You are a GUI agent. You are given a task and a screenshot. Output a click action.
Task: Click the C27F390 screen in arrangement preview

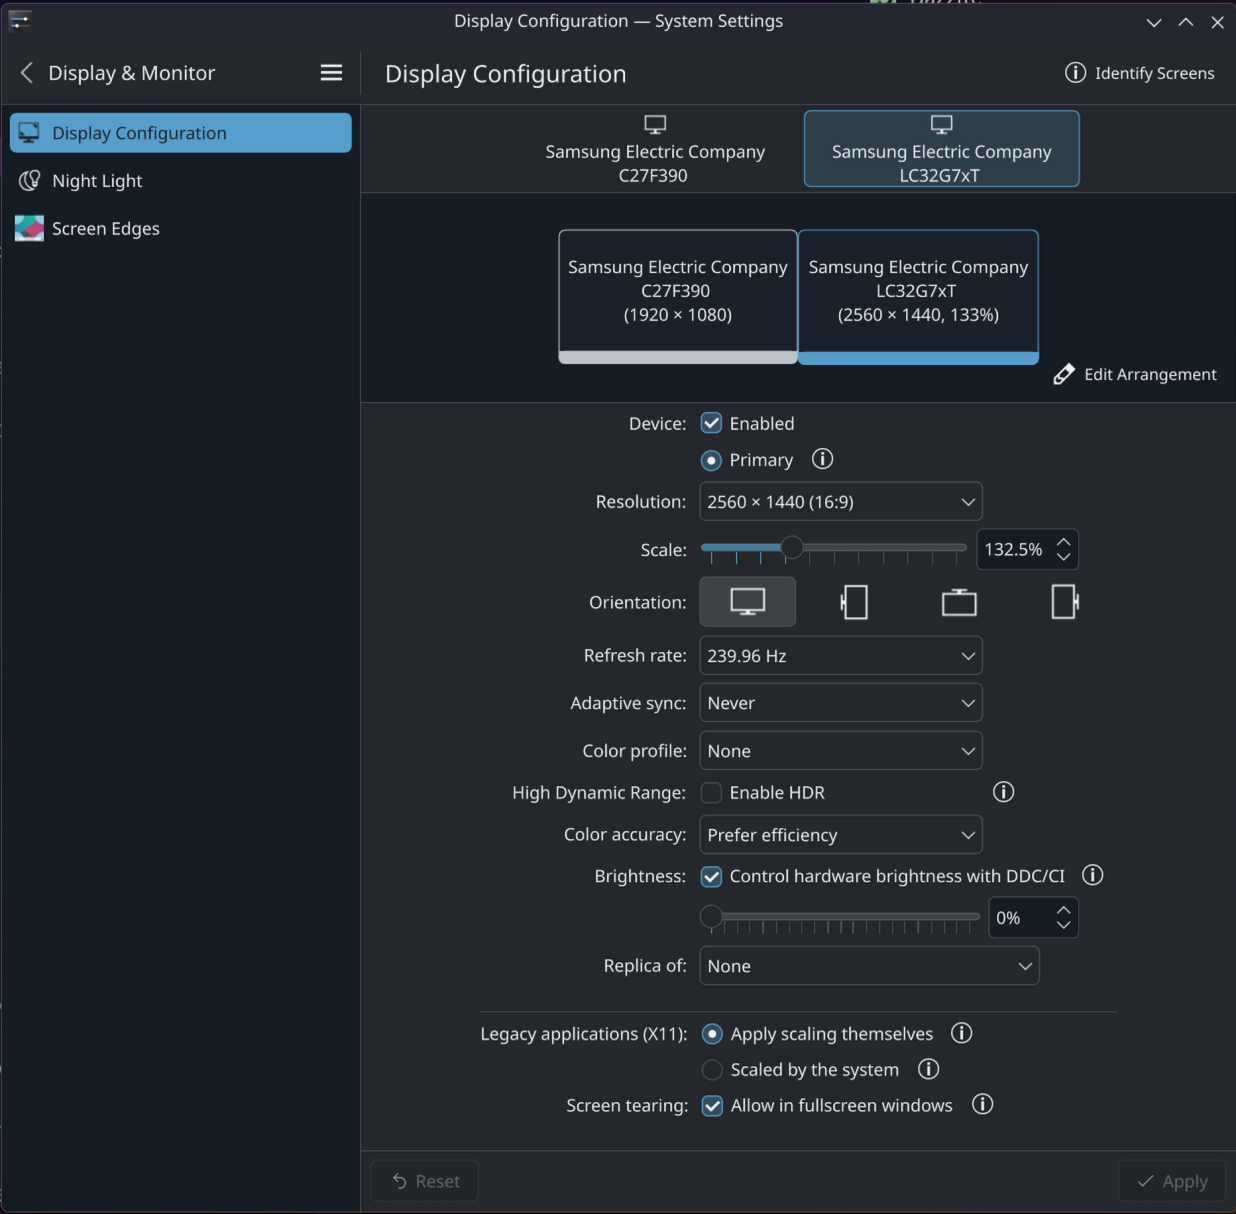pos(678,296)
